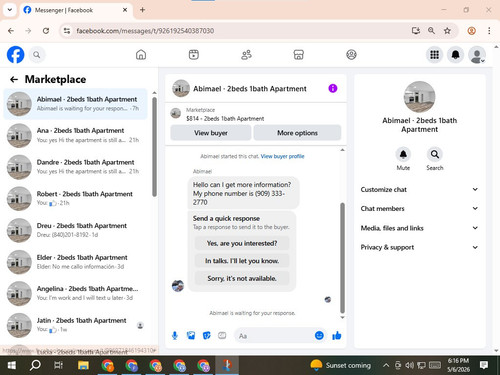Click the conversation list scrollbar

tap(154, 147)
